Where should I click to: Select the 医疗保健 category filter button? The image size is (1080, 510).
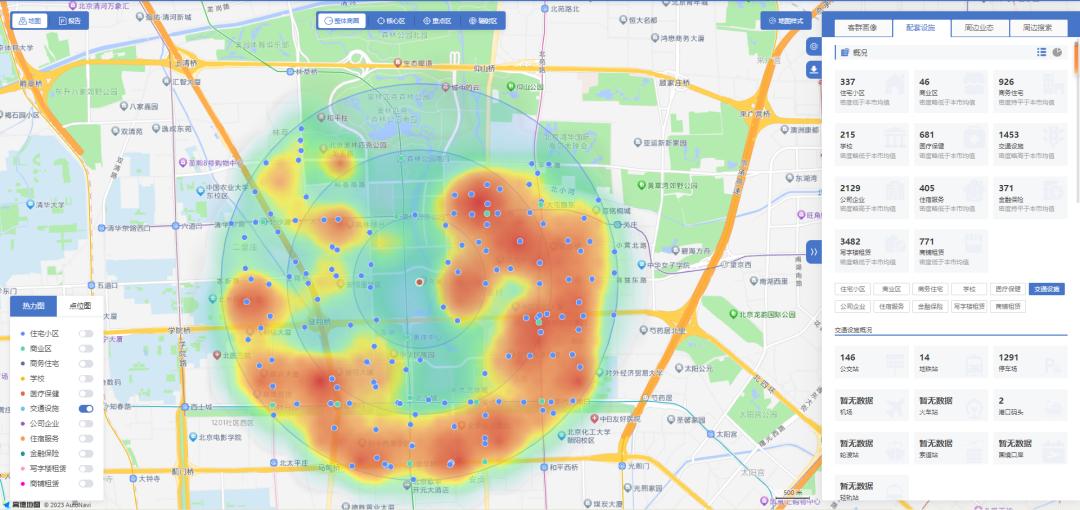click(x=1008, y=289)
